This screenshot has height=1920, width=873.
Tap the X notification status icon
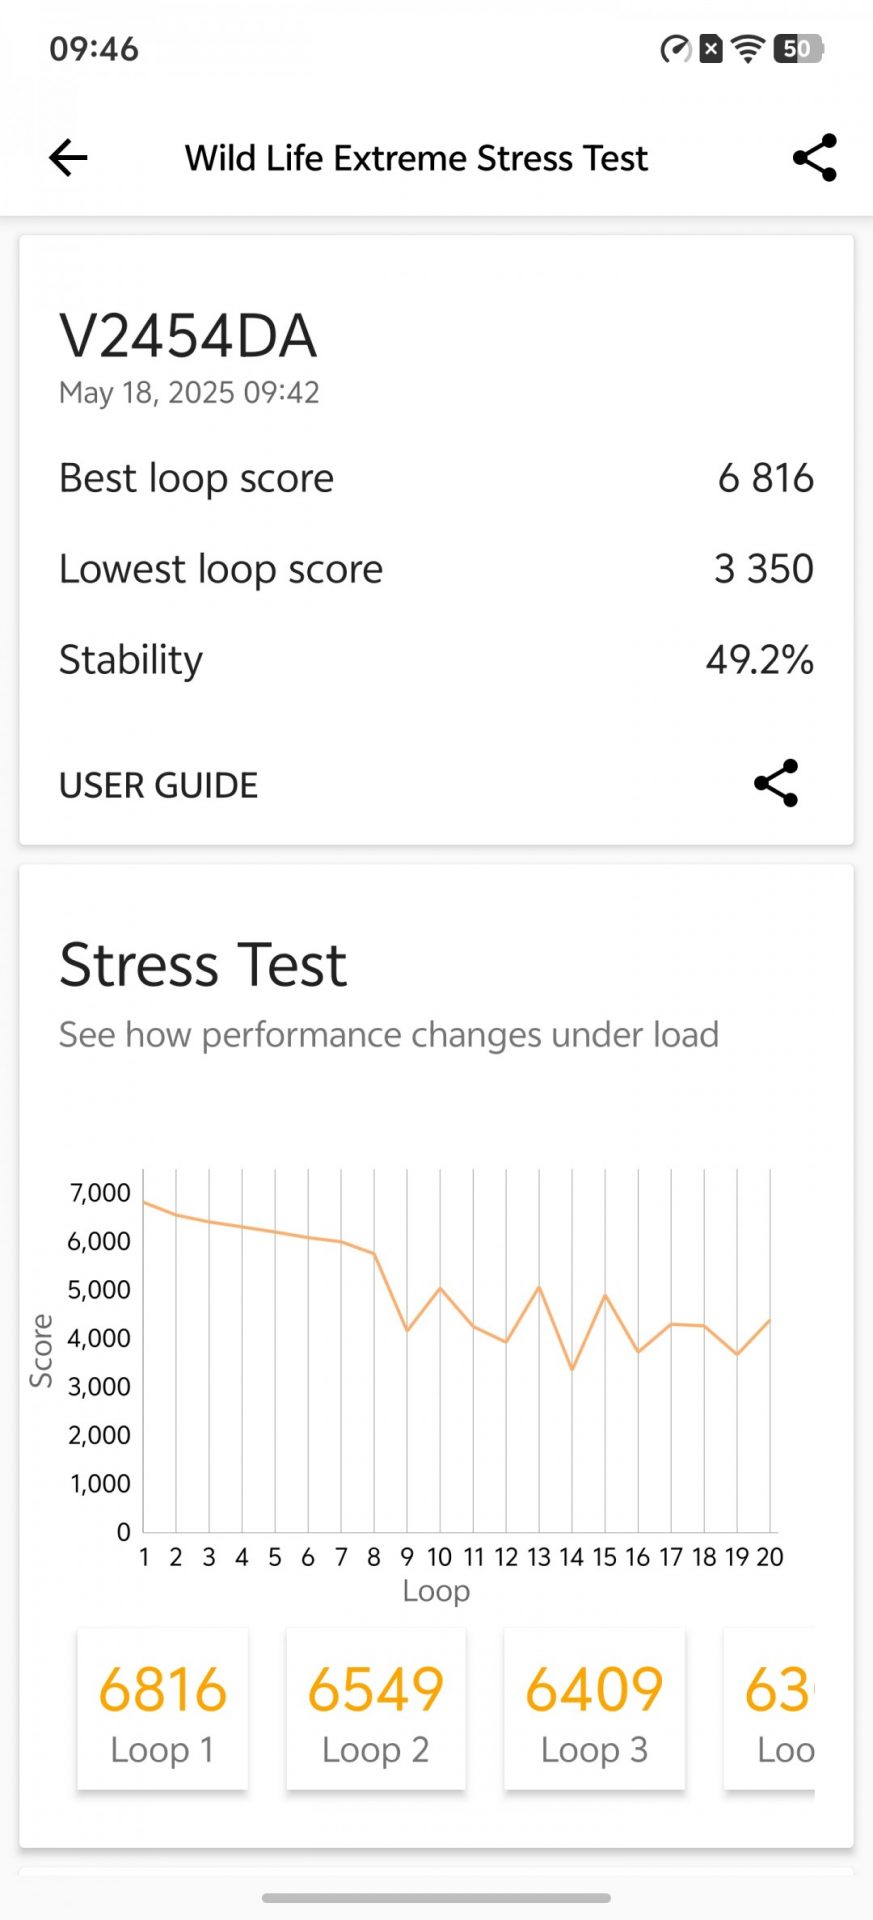[x=711, y=49]
